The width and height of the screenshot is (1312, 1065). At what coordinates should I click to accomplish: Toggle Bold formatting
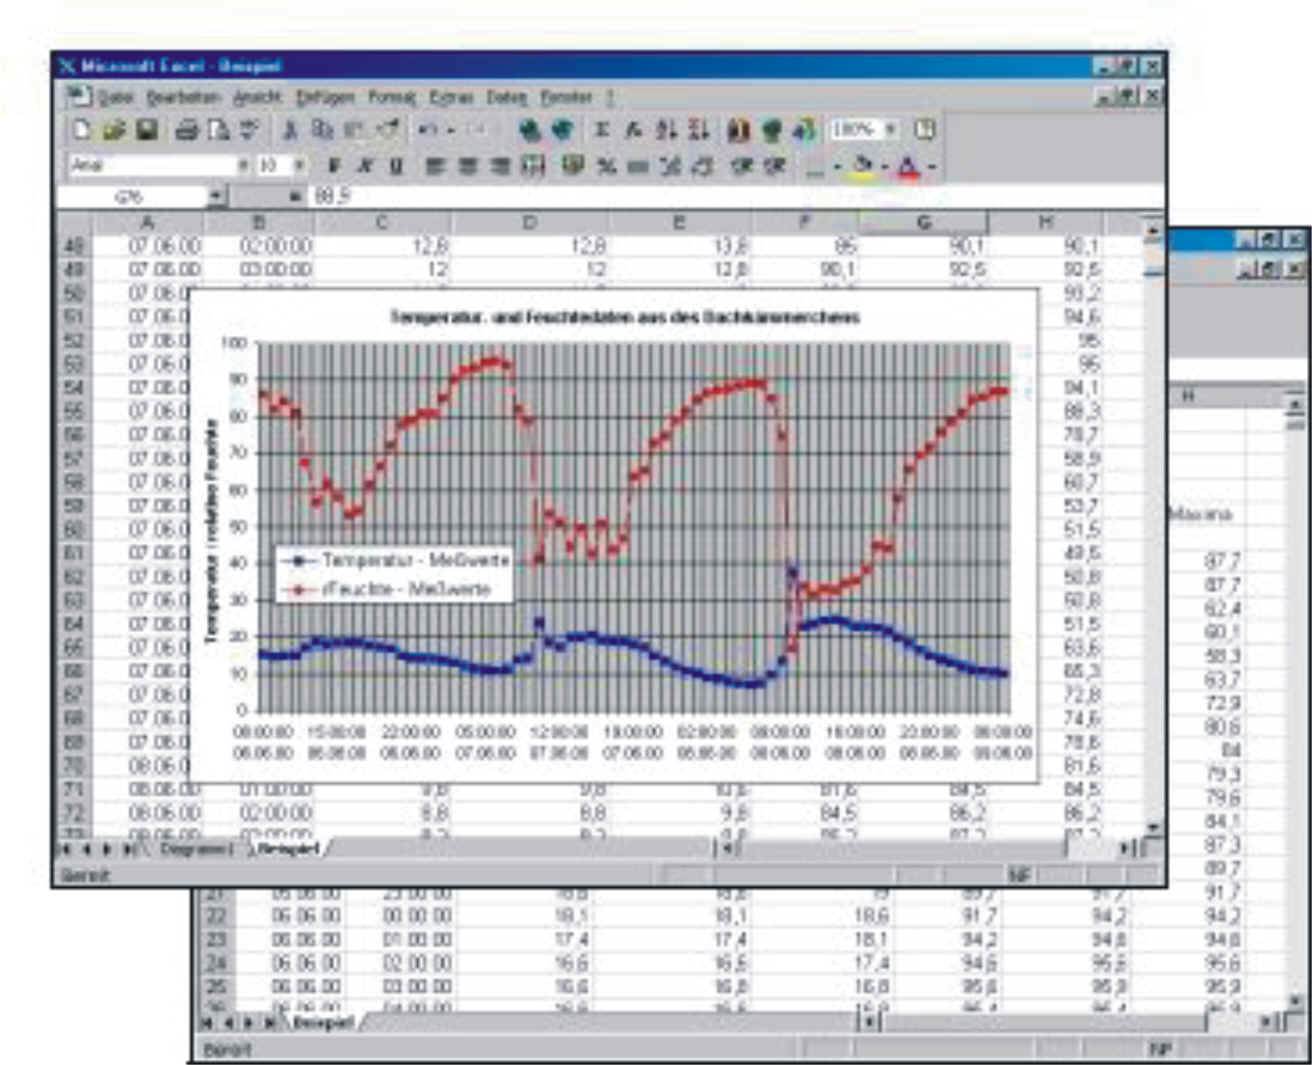(x=334, y=166)
